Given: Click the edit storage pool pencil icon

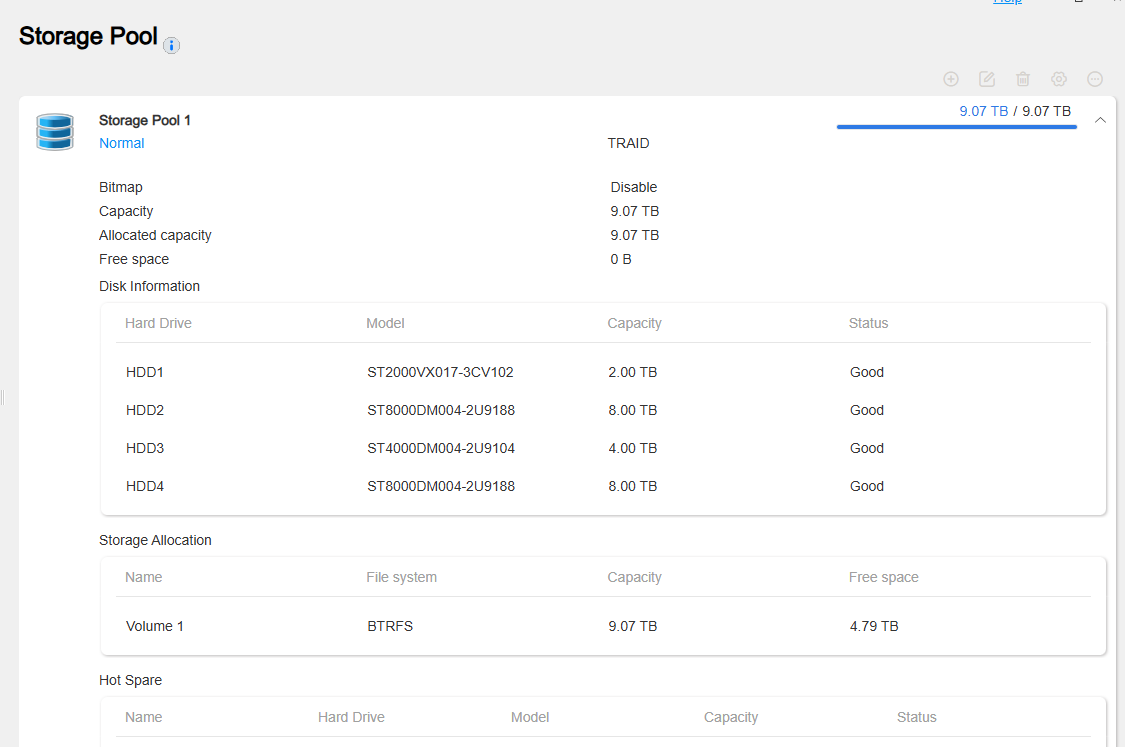Looking at the screenshot, I should pyautogui.click(x=987, y=79).
